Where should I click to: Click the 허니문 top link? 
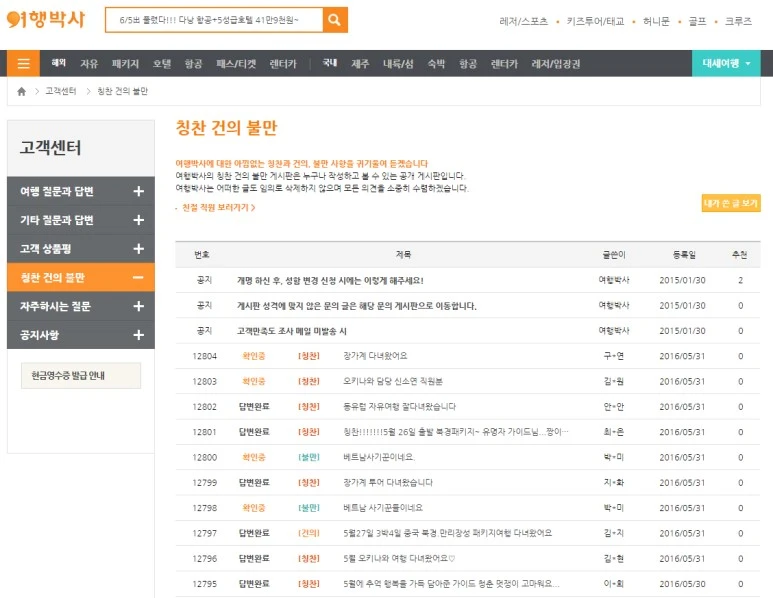point(656,21)
